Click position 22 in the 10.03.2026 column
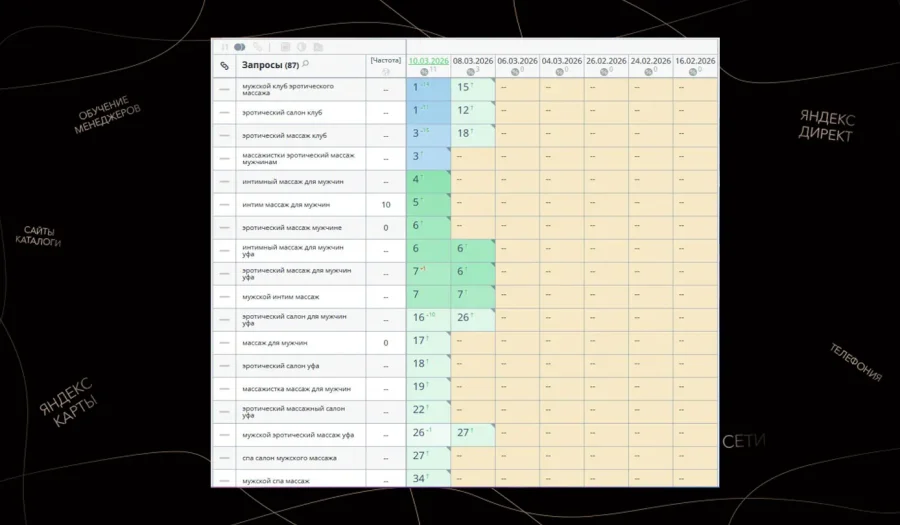Viewport: 900px width, 525px height. (419, 410)
